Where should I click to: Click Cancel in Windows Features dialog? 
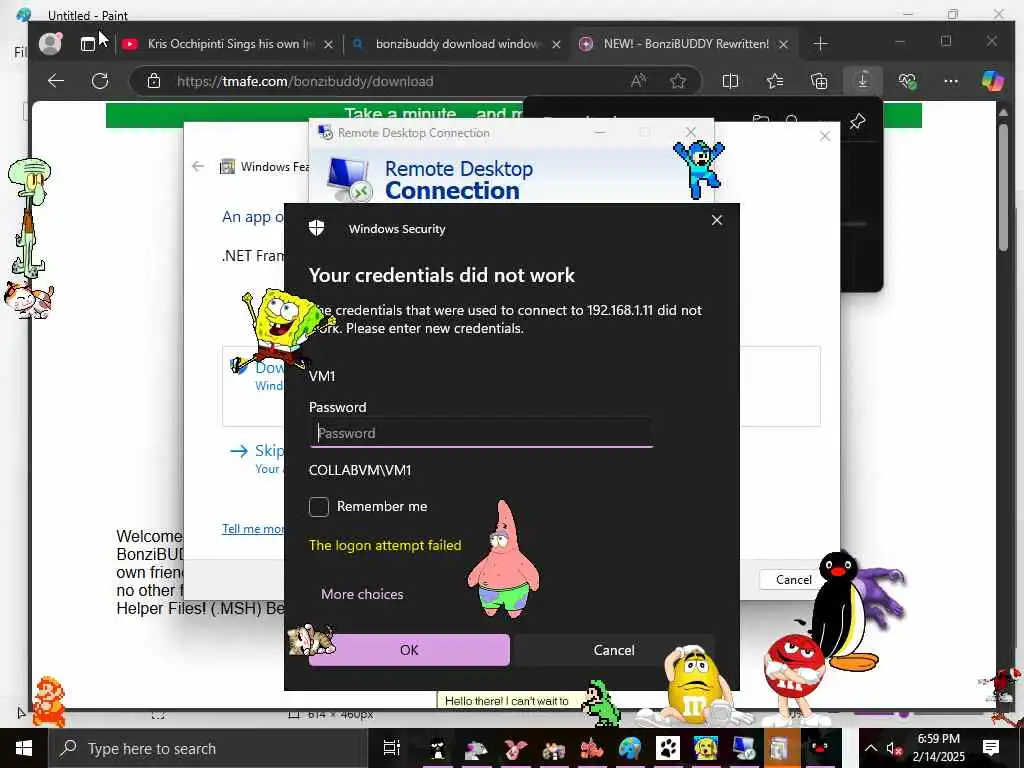pos(793,579)
